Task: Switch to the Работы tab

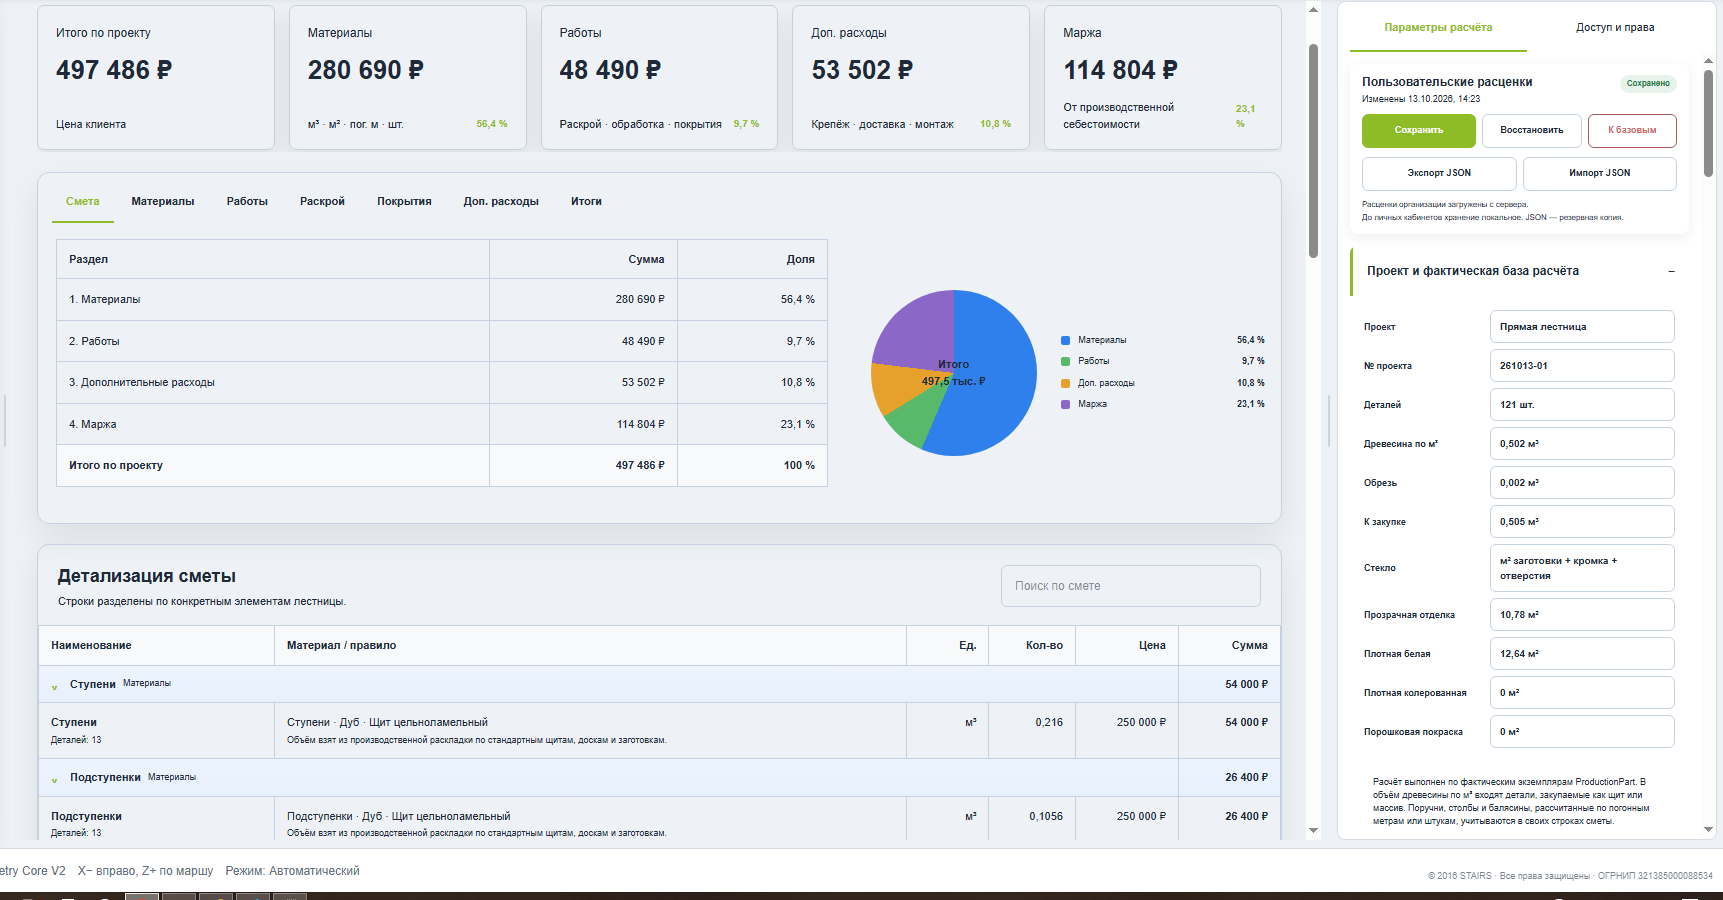Action: (247, 202)
